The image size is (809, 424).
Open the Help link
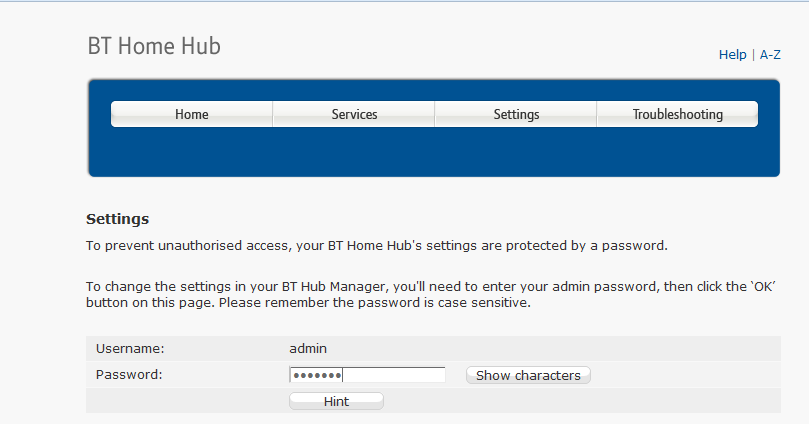pyautogui.click(x=732, y=55)
